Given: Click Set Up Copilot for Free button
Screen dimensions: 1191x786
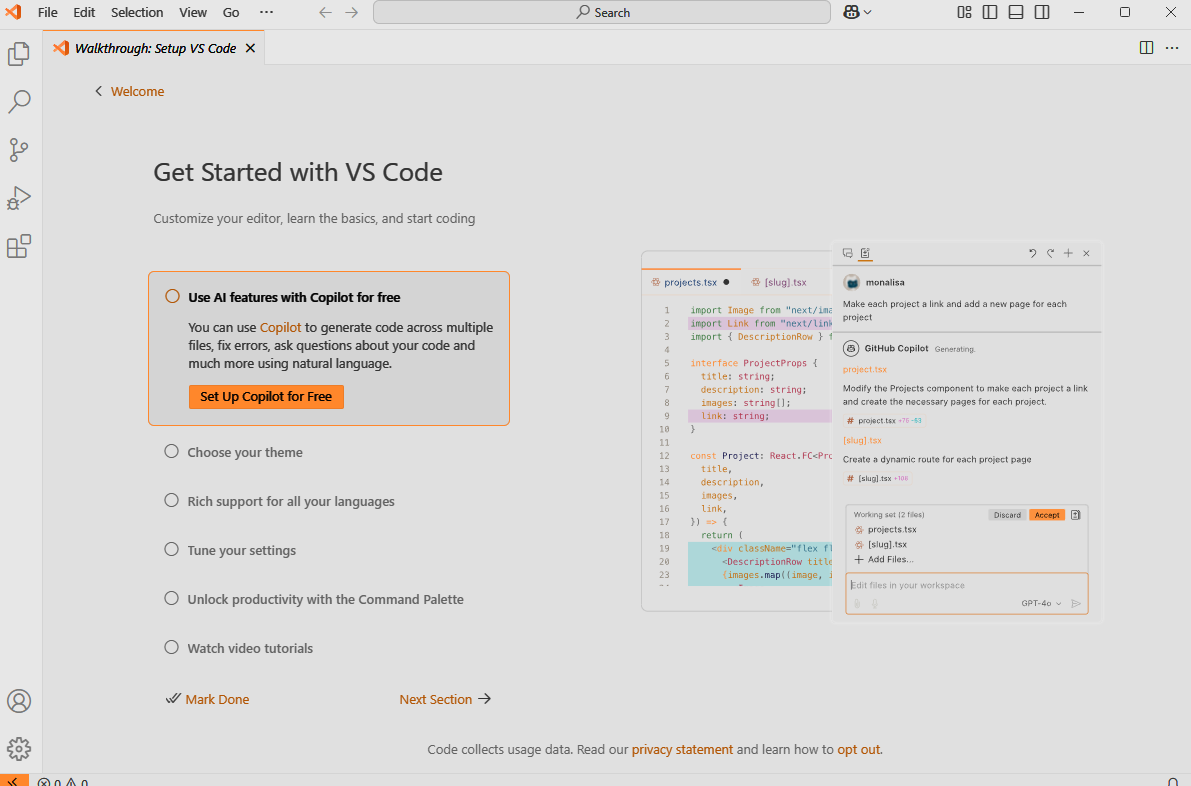Looking at the screenshot, I should [266, 397].
